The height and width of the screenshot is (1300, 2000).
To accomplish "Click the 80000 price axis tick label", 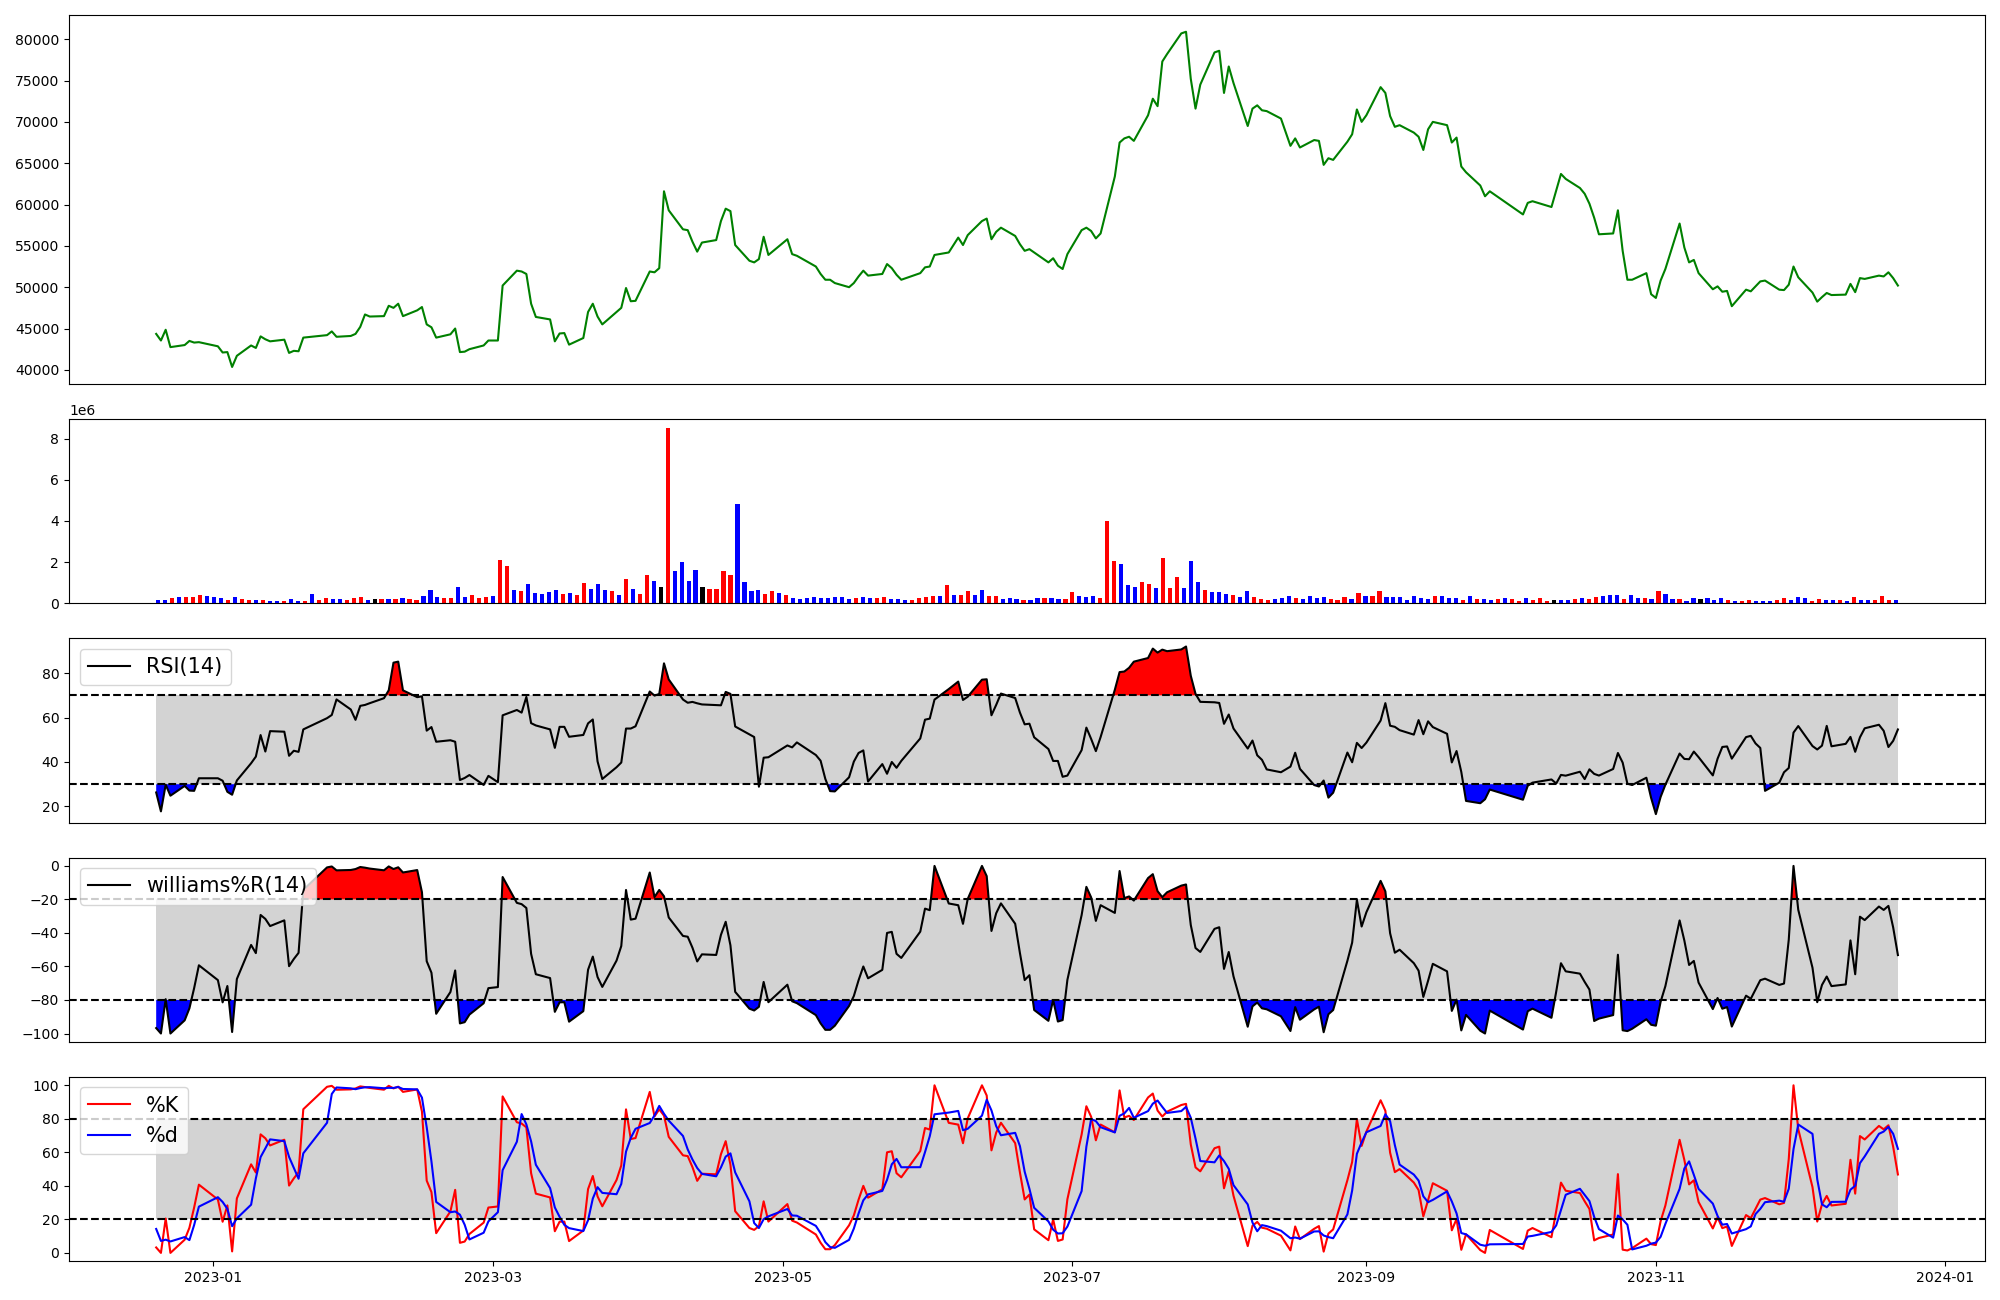I will [37, 40].
